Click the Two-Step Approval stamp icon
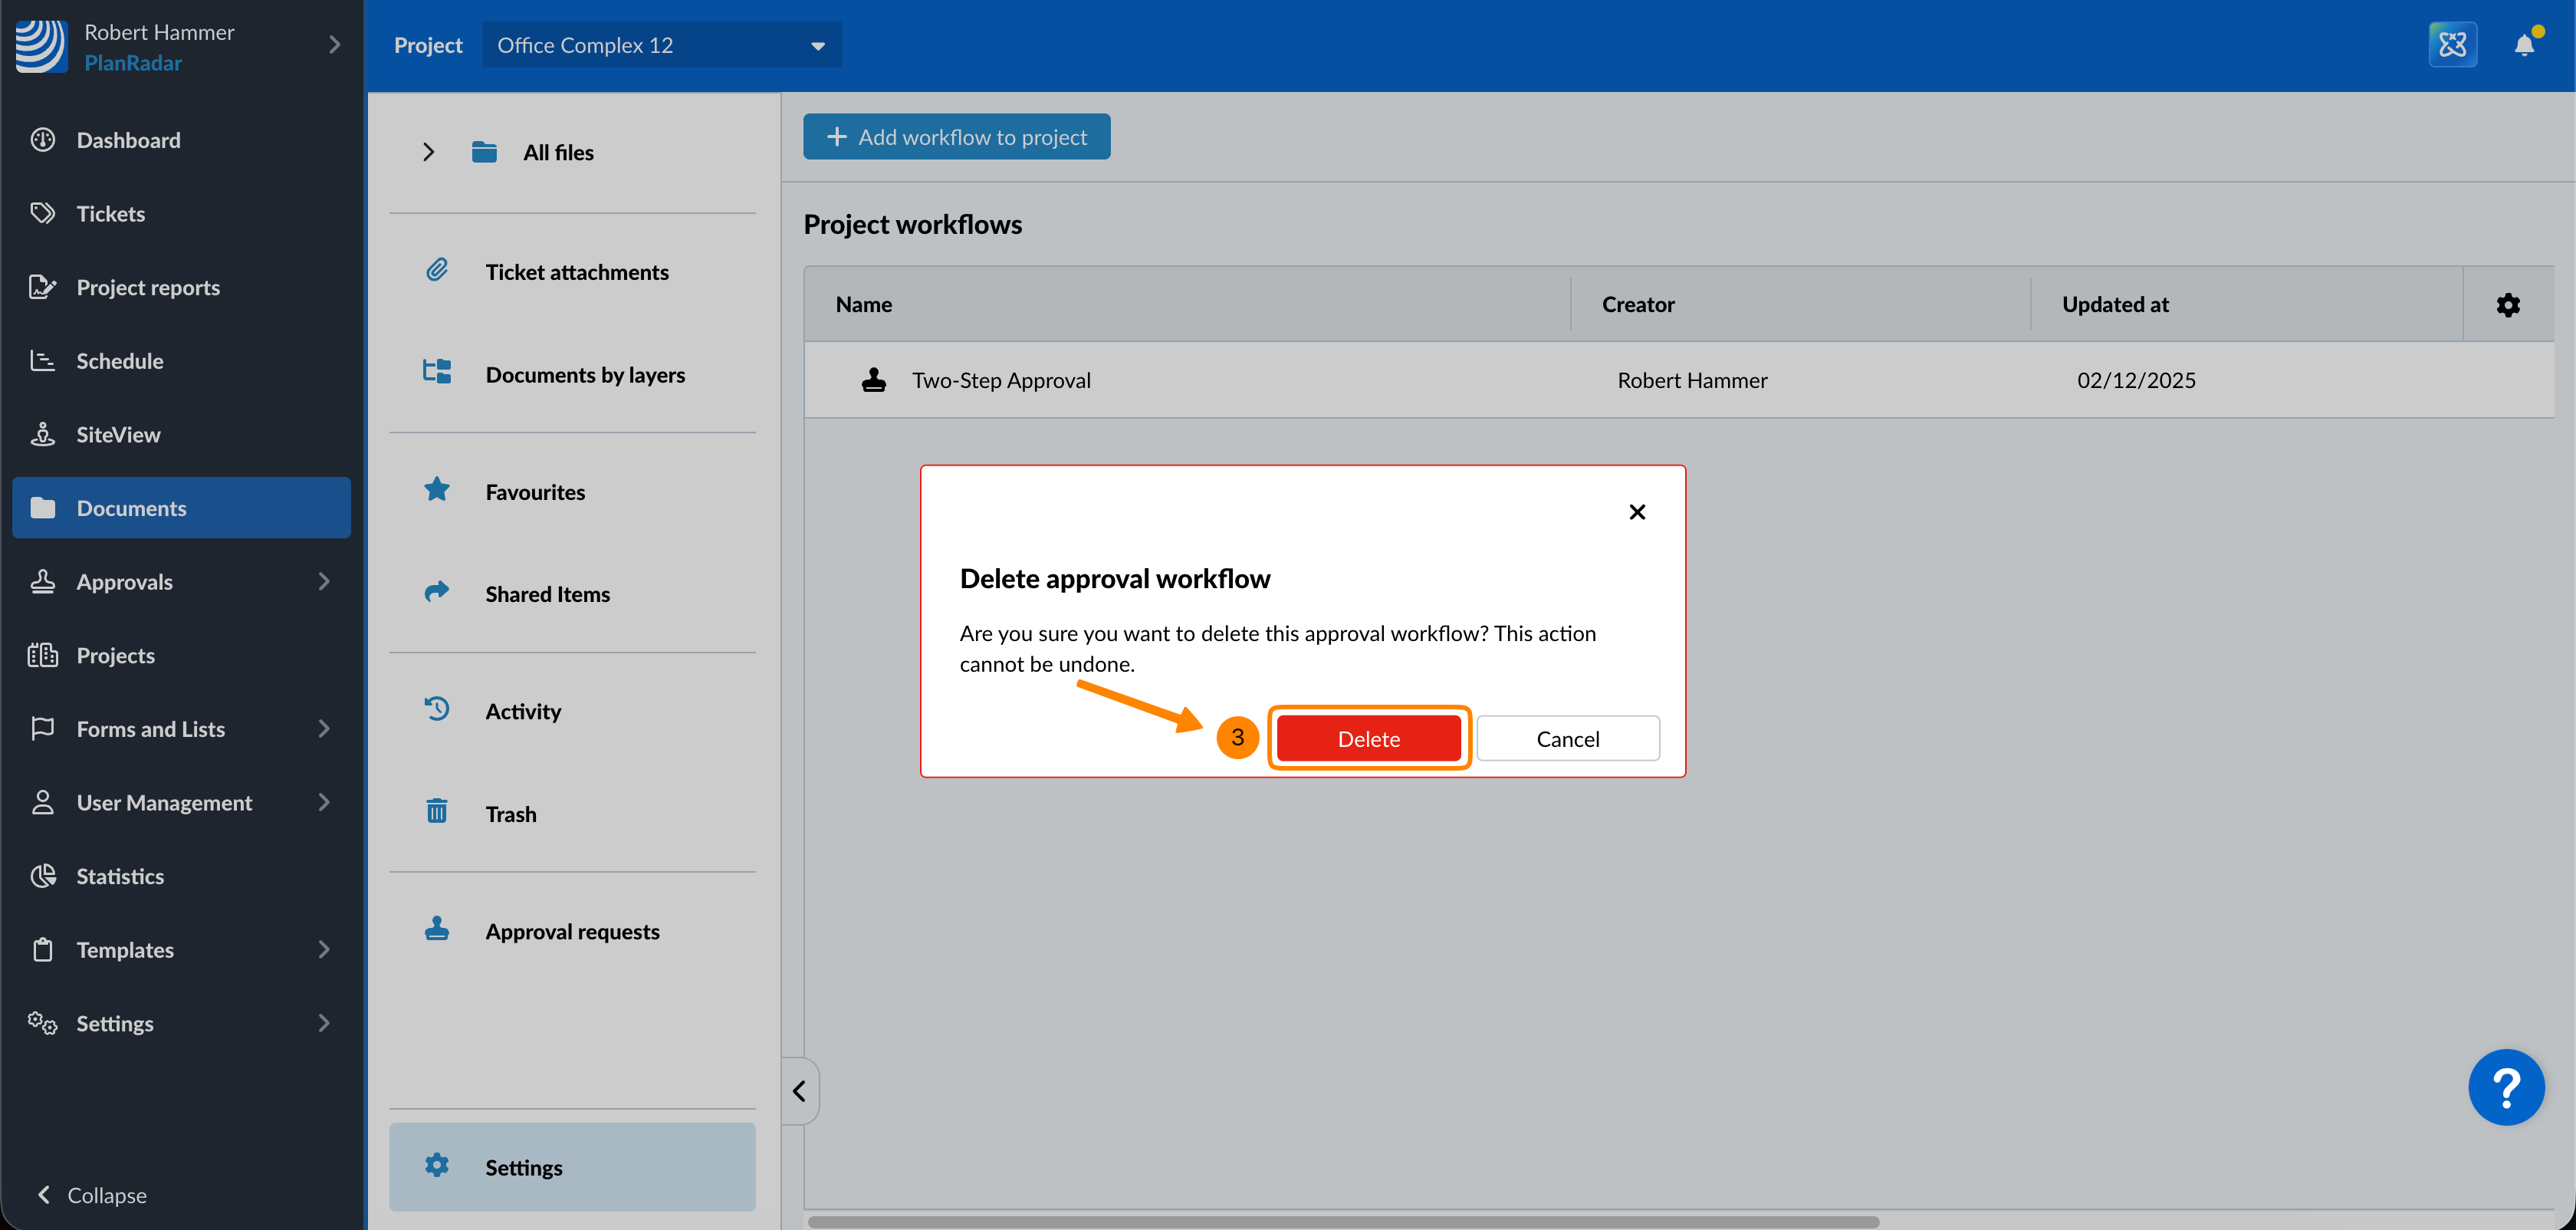This screenshot has height=1230, width=2576. [873, 380]
